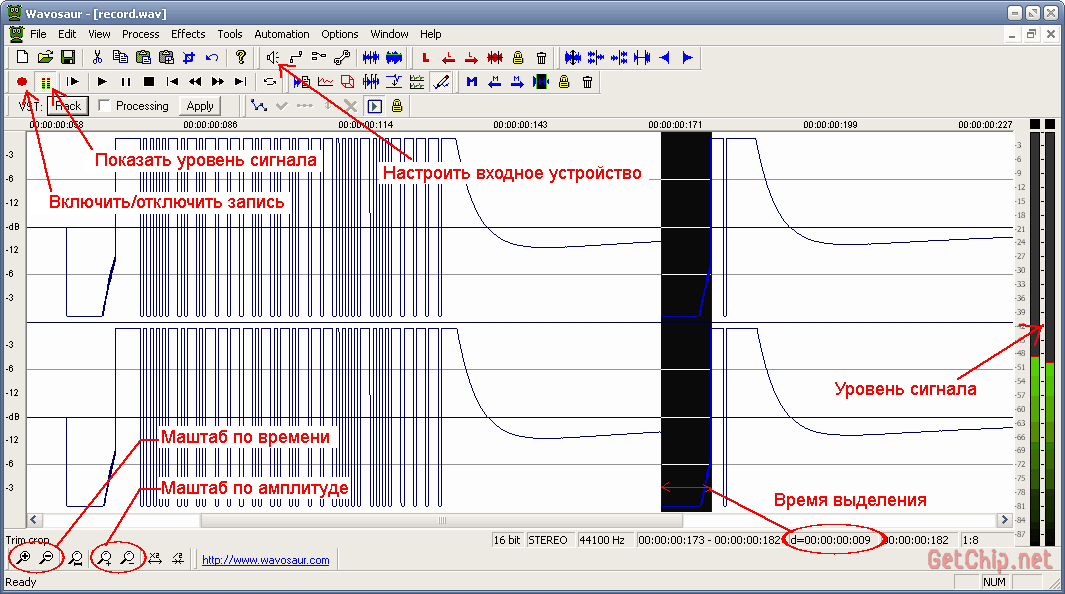Open the Edit menu
Viewport: 1065px width, 594px height.
click(67, 34)
